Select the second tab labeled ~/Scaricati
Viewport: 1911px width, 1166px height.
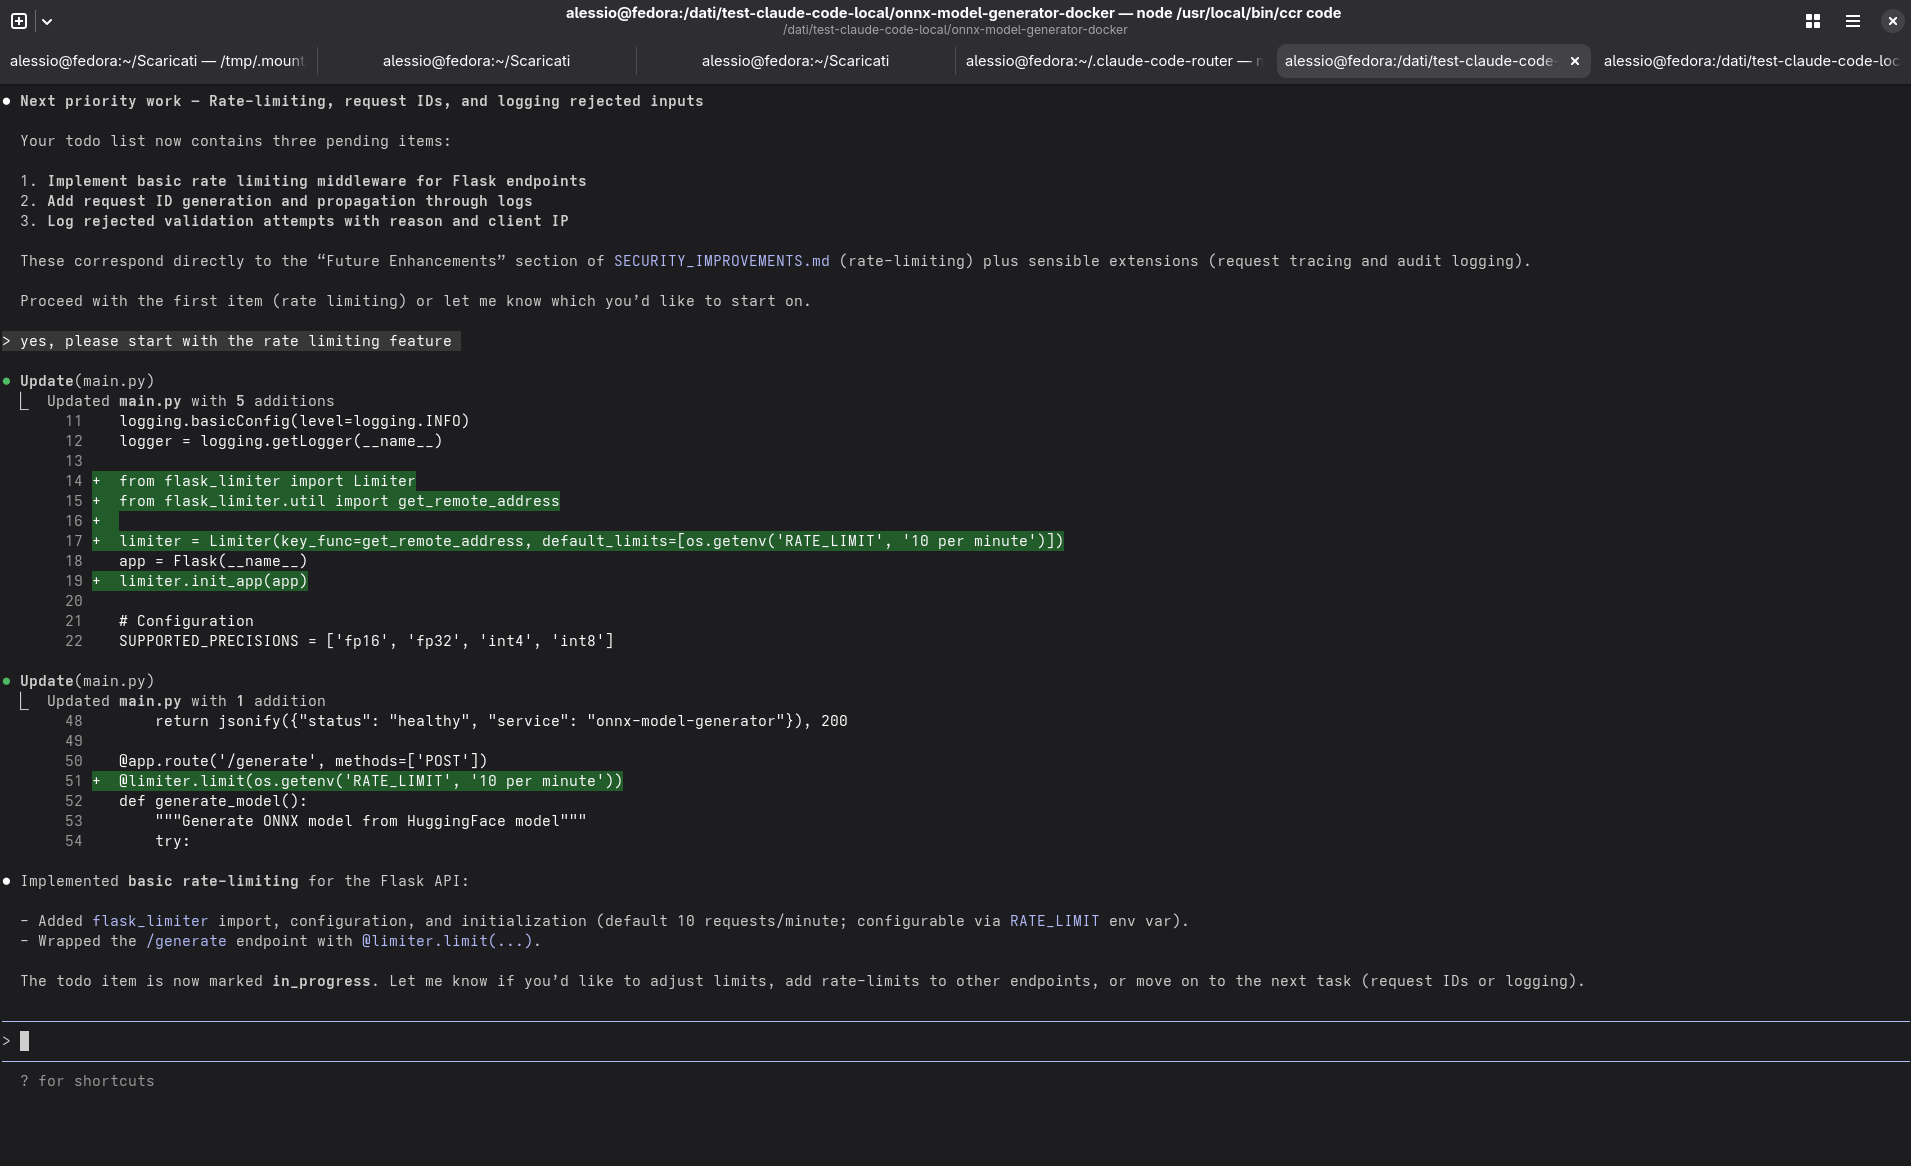click(476, 61)
